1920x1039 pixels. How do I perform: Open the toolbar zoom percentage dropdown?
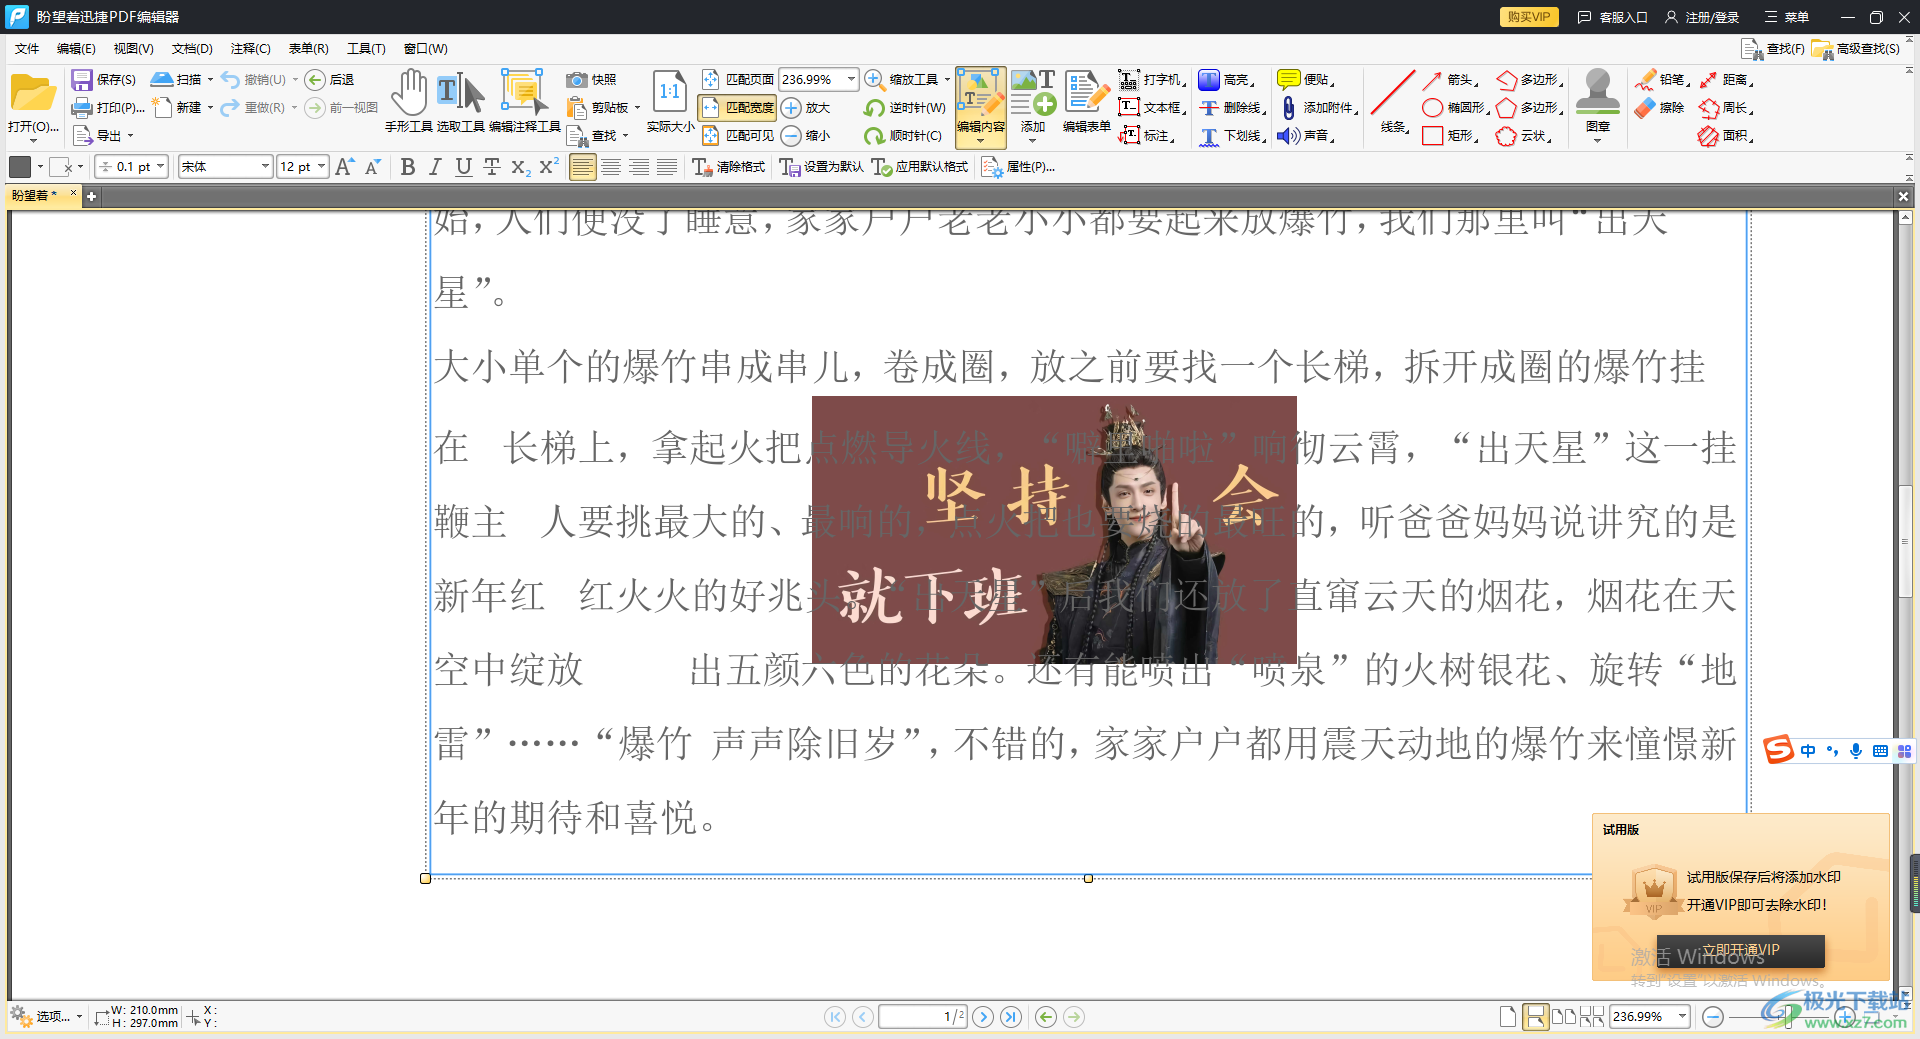click(x=851, y=79)
